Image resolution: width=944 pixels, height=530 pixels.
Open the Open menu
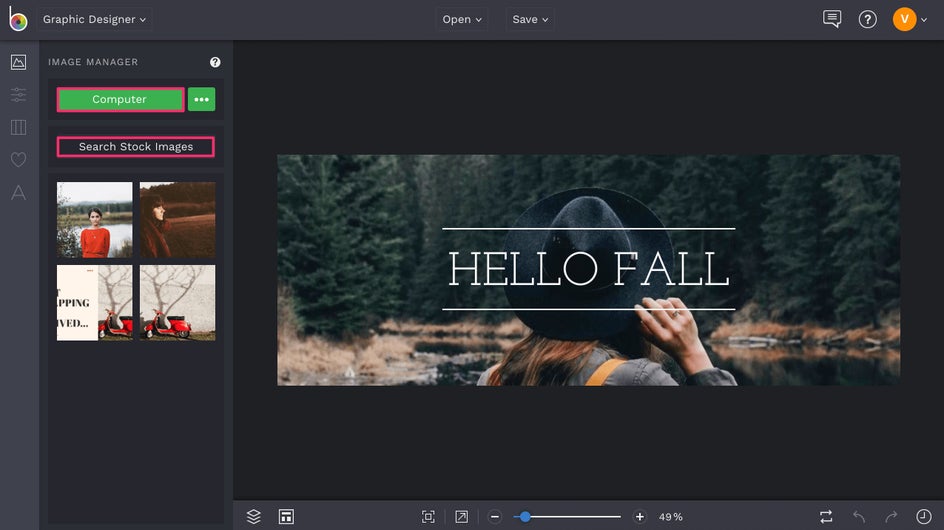(x=462, y=19)
